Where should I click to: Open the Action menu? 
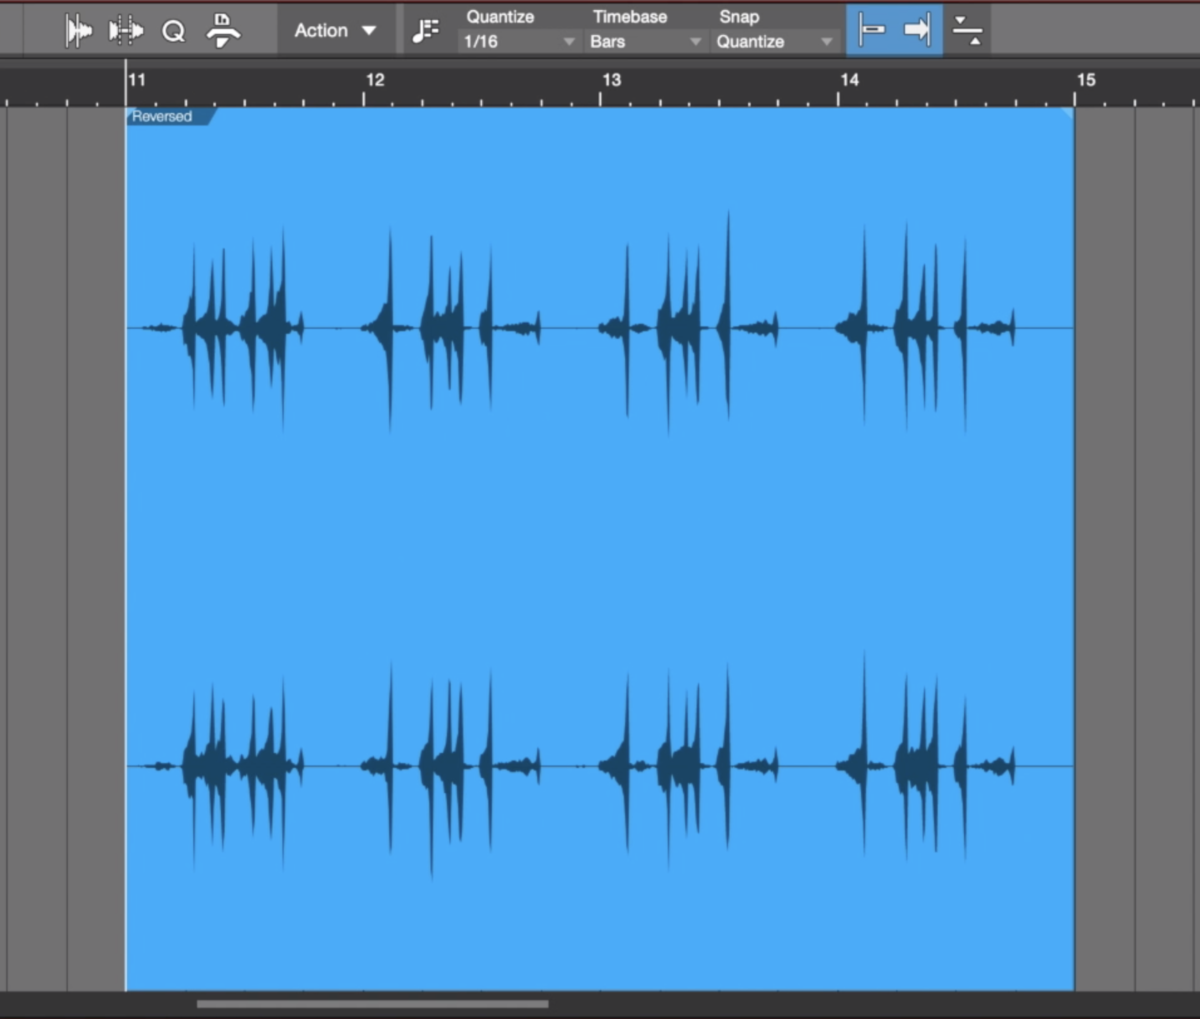335,31
